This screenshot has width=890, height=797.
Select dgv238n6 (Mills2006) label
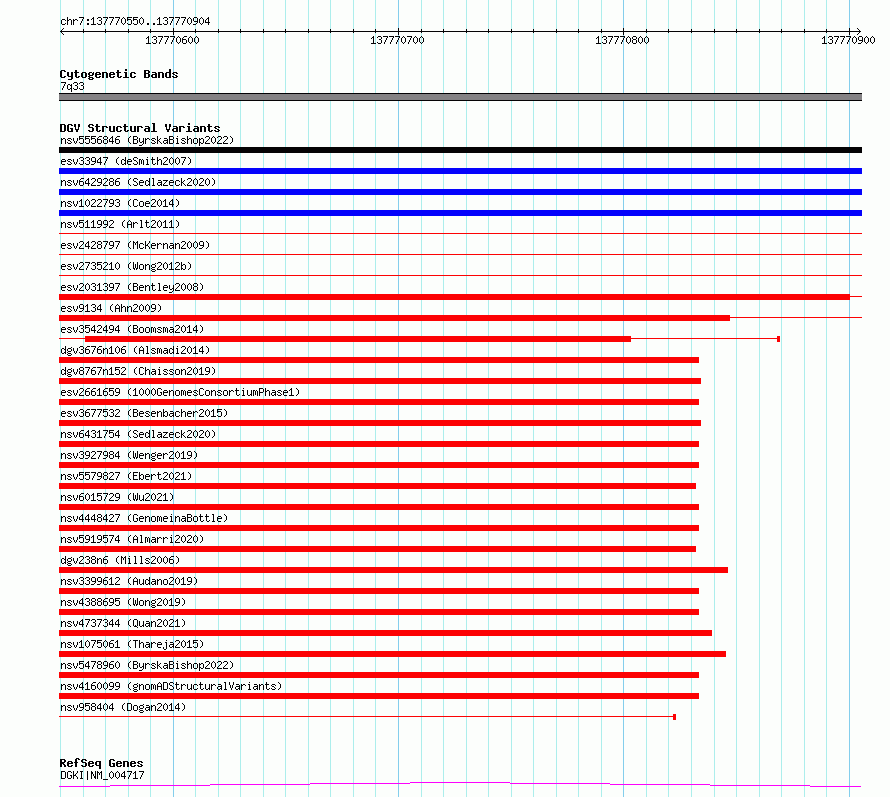(x=120, y=560)
